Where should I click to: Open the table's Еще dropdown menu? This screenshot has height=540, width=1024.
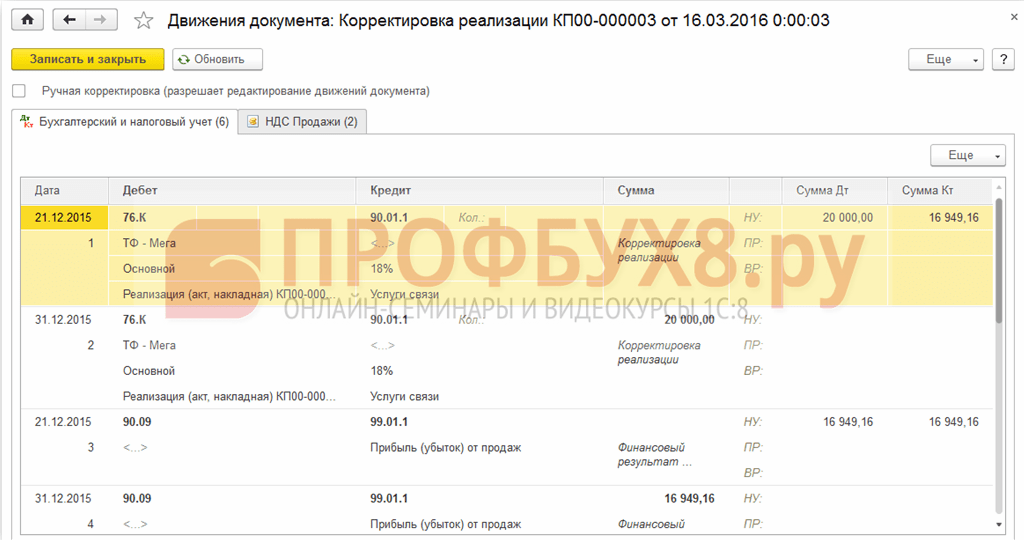click(x=968, y=155)
